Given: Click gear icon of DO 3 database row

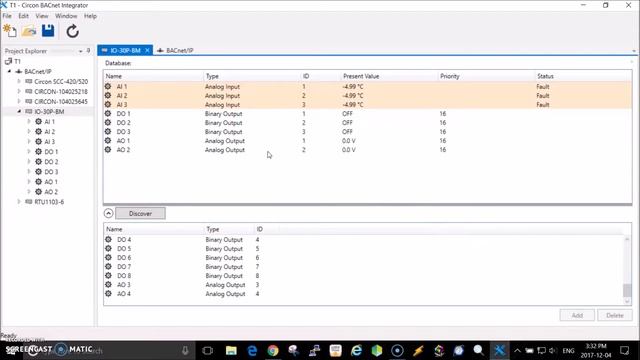Looking at the screenshot, I should click(x=108, y=131).
